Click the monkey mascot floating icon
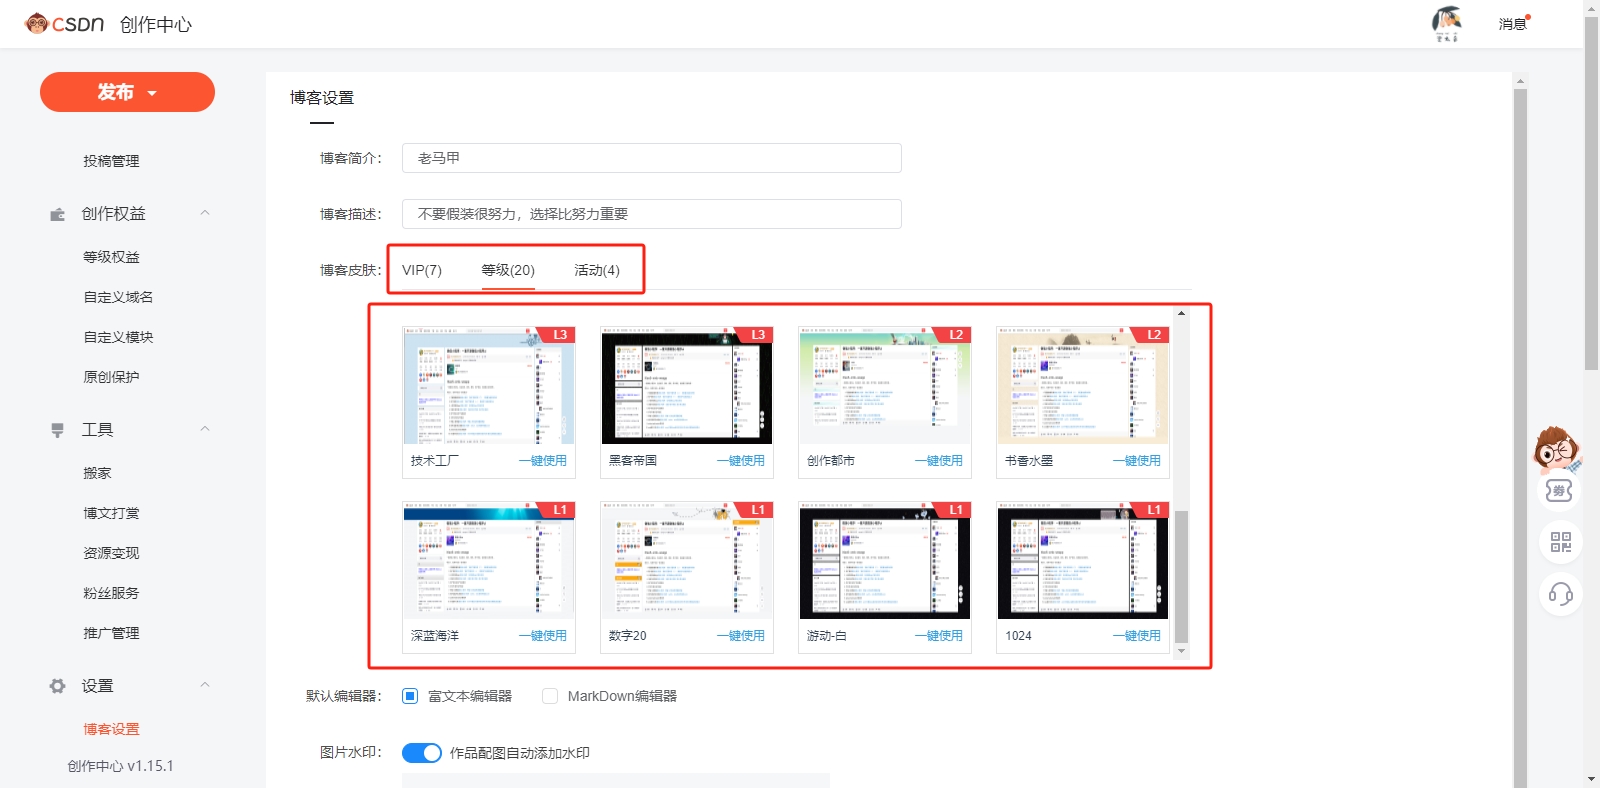Screen dimensions: 1600x788 tap(1557, 450)
